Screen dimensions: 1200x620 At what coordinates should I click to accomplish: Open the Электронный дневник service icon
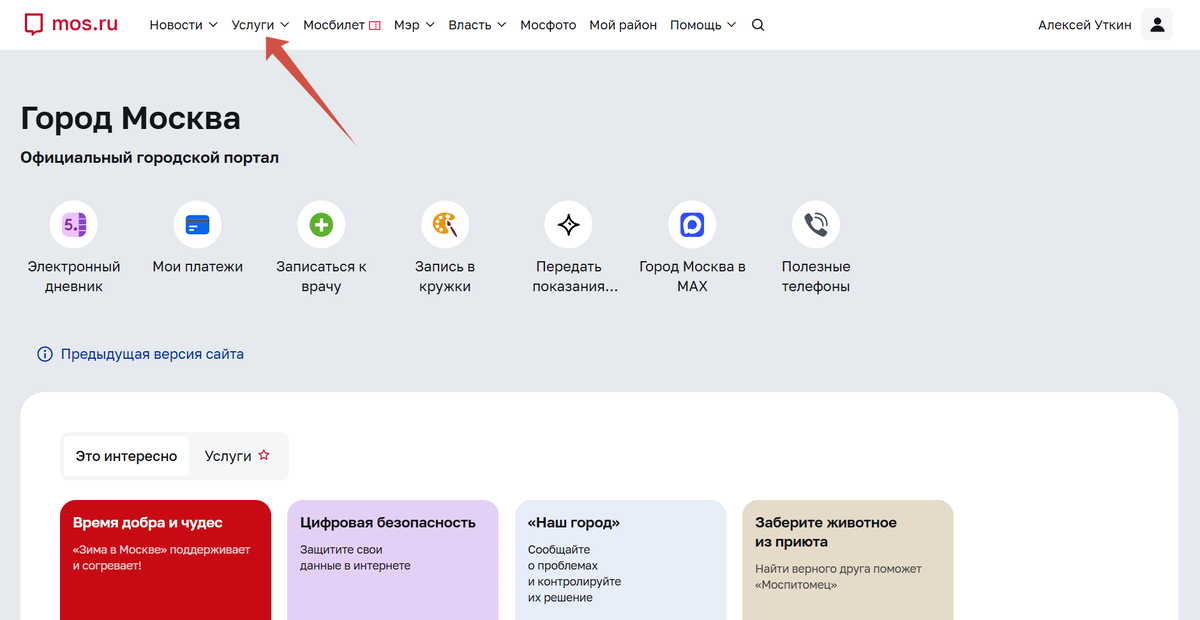point(74,224)
